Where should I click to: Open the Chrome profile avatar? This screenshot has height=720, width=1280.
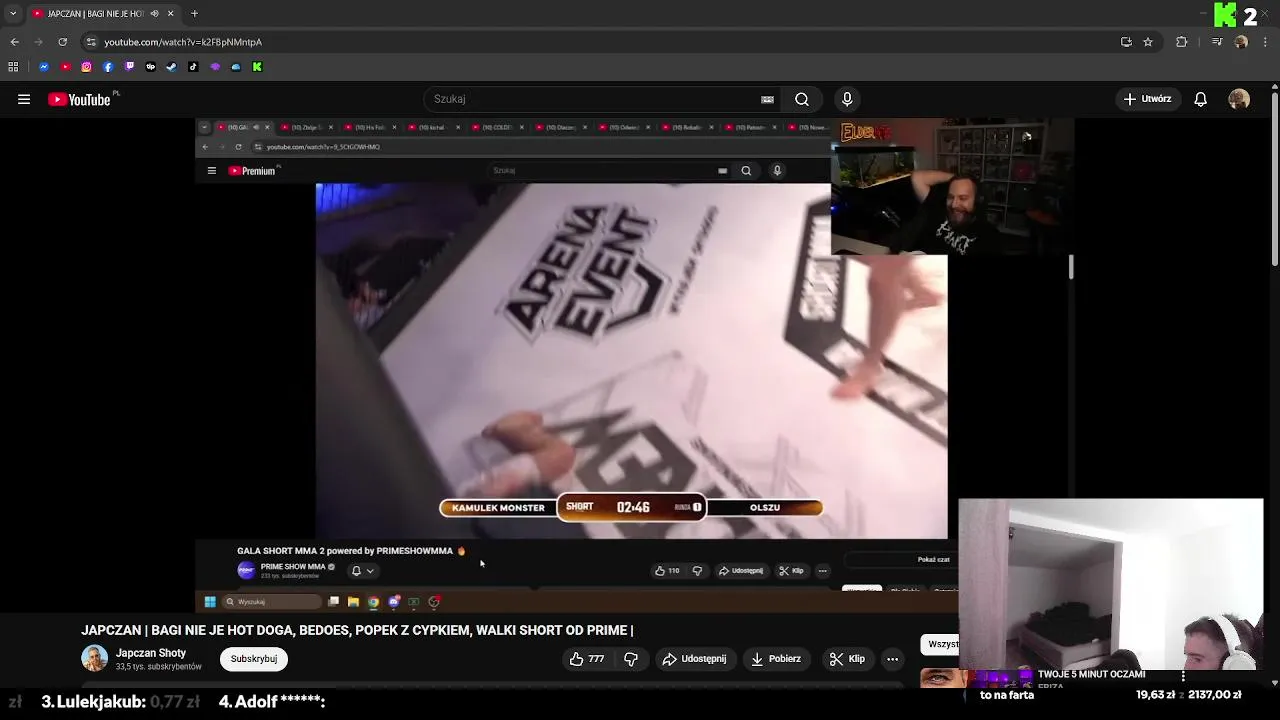coord(1241,42)
